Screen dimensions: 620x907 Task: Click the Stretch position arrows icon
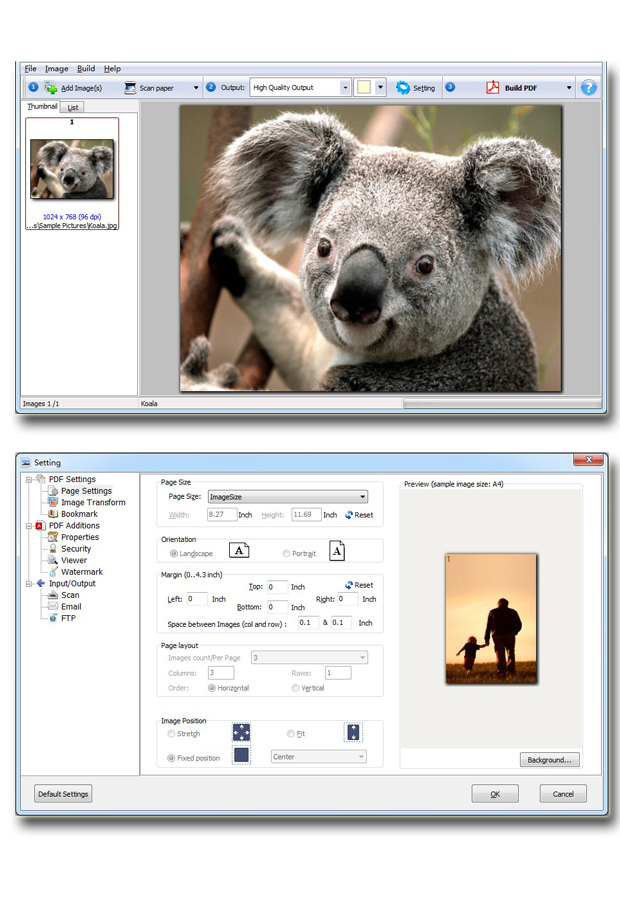[x=241, y=732]
